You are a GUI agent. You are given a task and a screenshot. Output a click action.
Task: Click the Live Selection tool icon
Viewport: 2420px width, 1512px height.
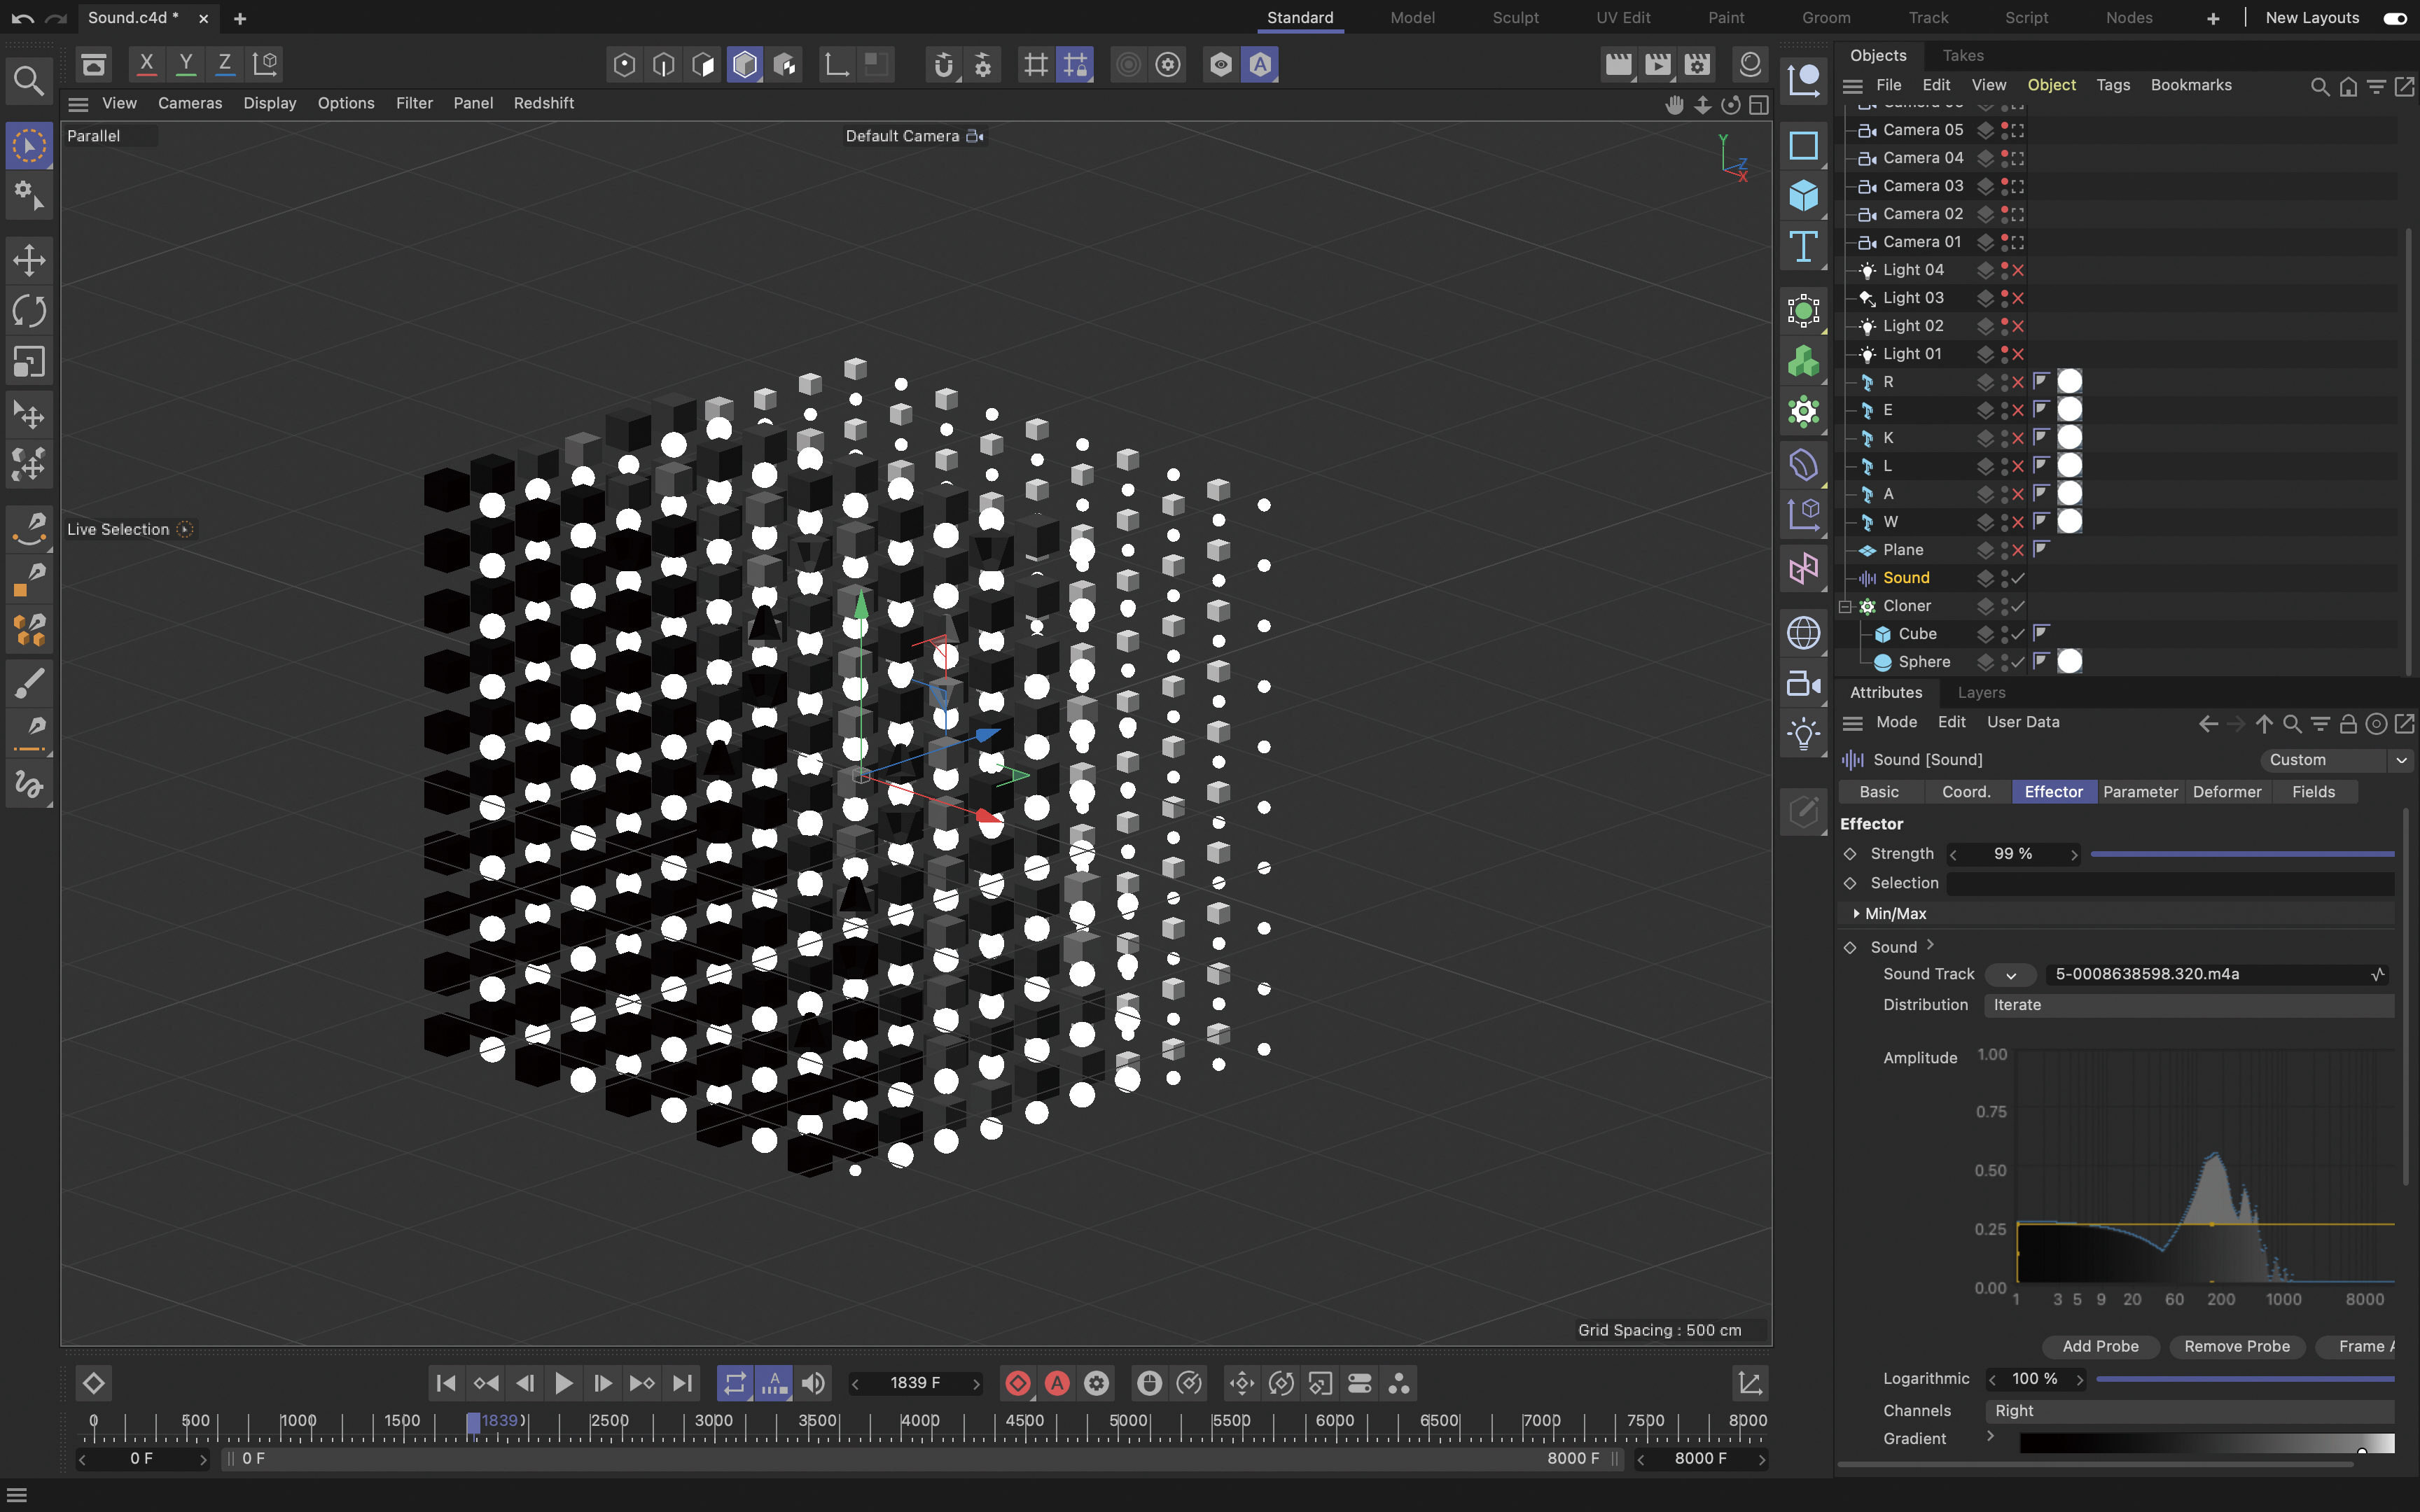click(x=29, y=146)
